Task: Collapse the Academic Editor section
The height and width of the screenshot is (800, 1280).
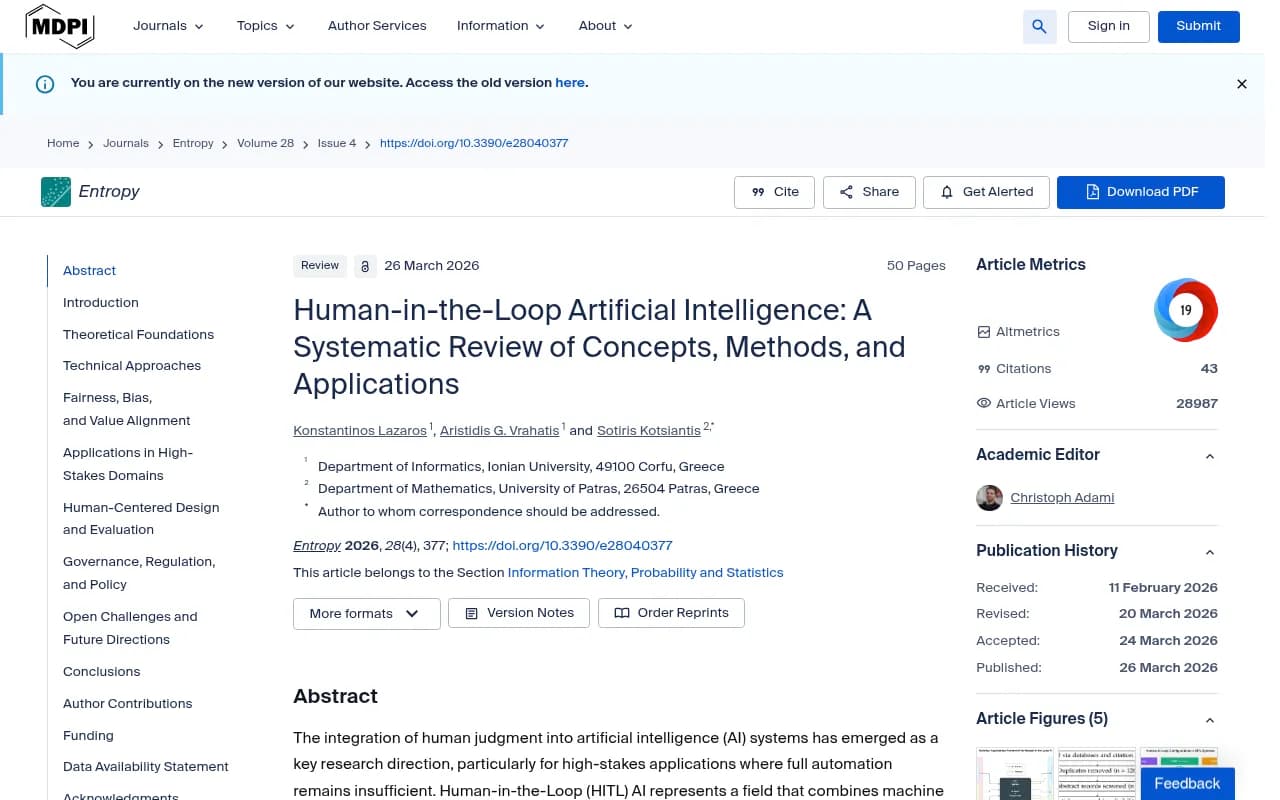Action: [x=1210, y=456]
